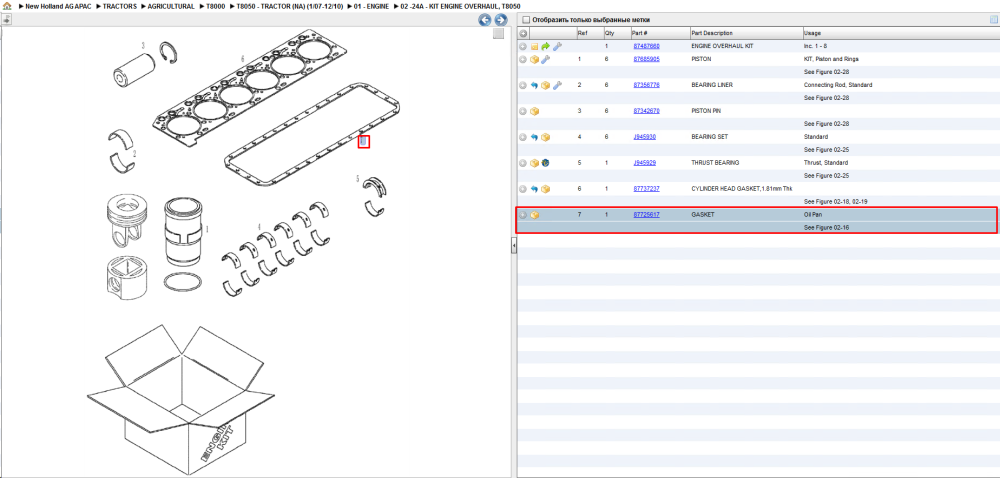Open part number link 87487660

(646, 47)
